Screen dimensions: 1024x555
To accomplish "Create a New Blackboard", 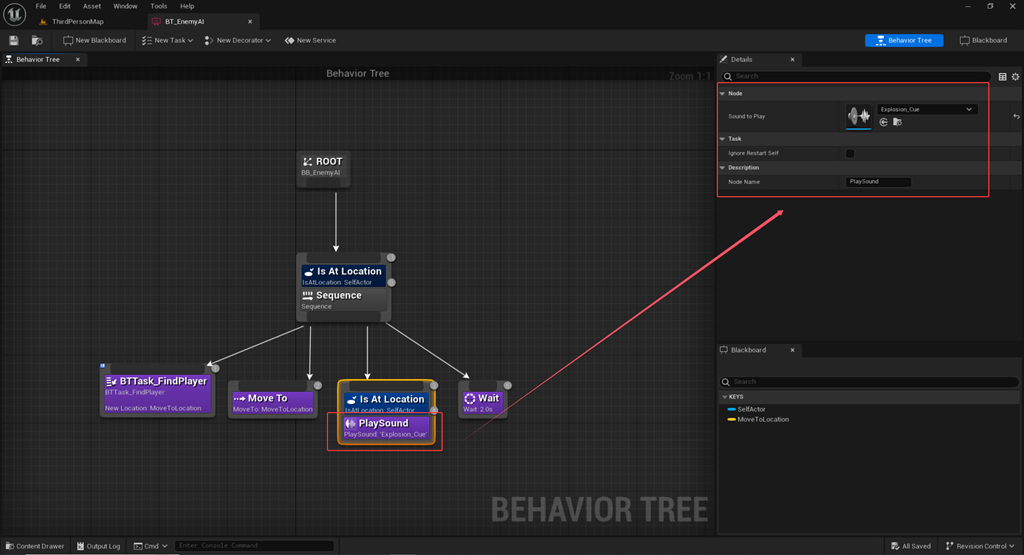I will tap(95, 40).
